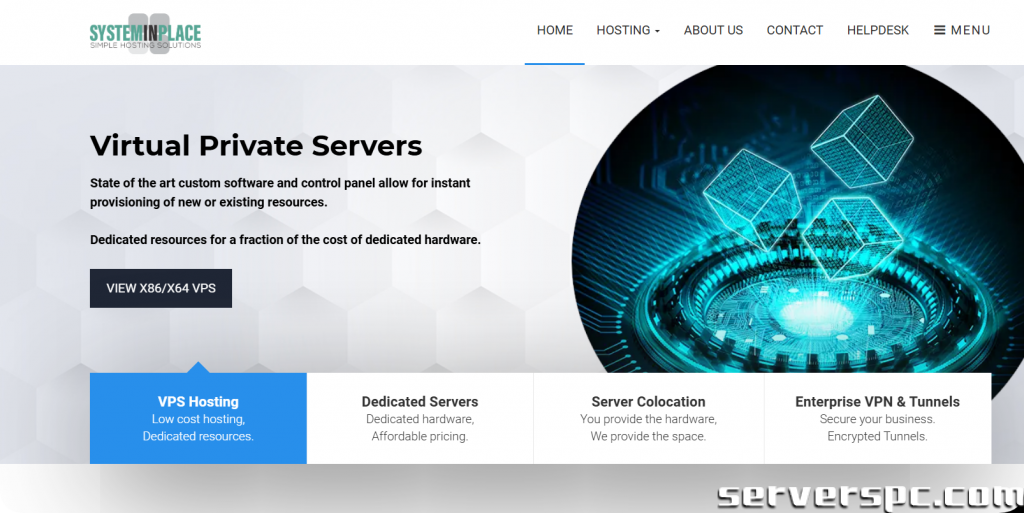The width and height of the screenshot is (1024, 513).
Task: Open the About Us page
Action: click(x=713, y=30)
